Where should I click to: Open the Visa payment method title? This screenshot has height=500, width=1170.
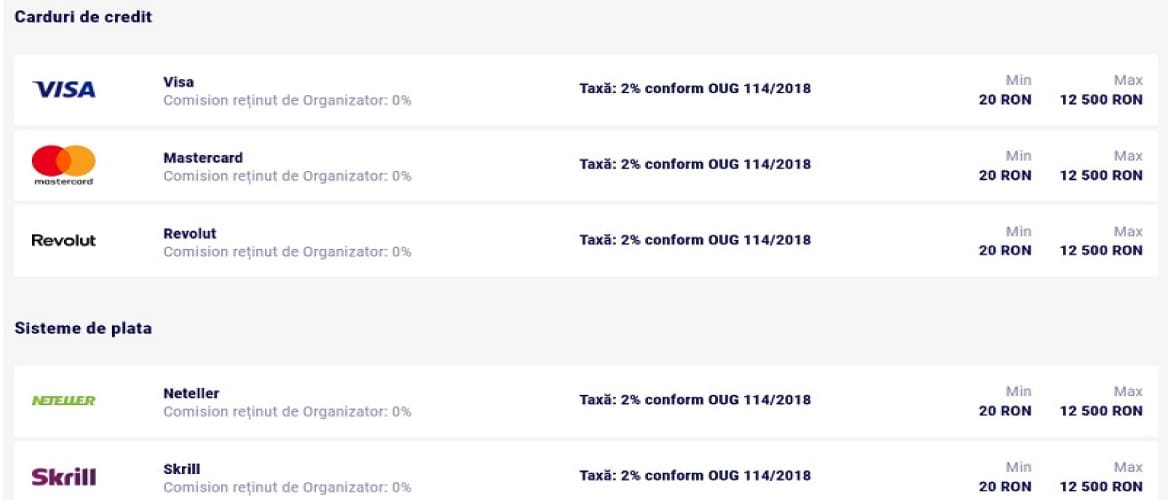point(178,82)
